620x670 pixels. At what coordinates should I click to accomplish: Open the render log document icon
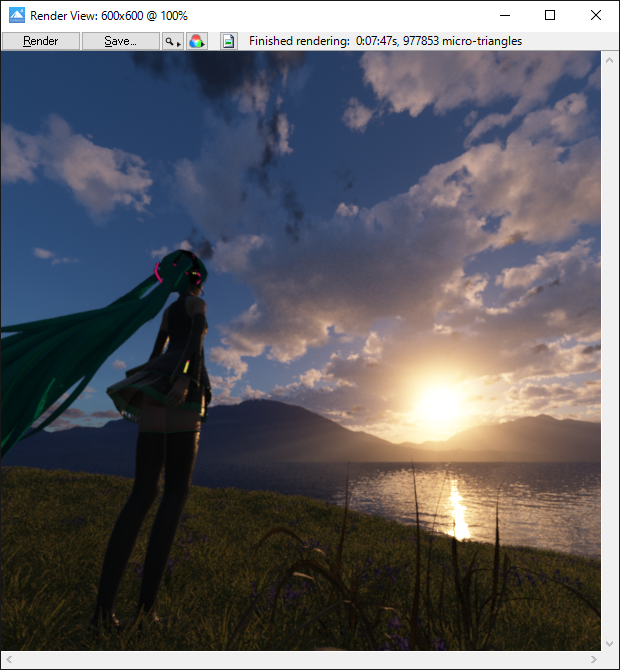coord(229,41)
